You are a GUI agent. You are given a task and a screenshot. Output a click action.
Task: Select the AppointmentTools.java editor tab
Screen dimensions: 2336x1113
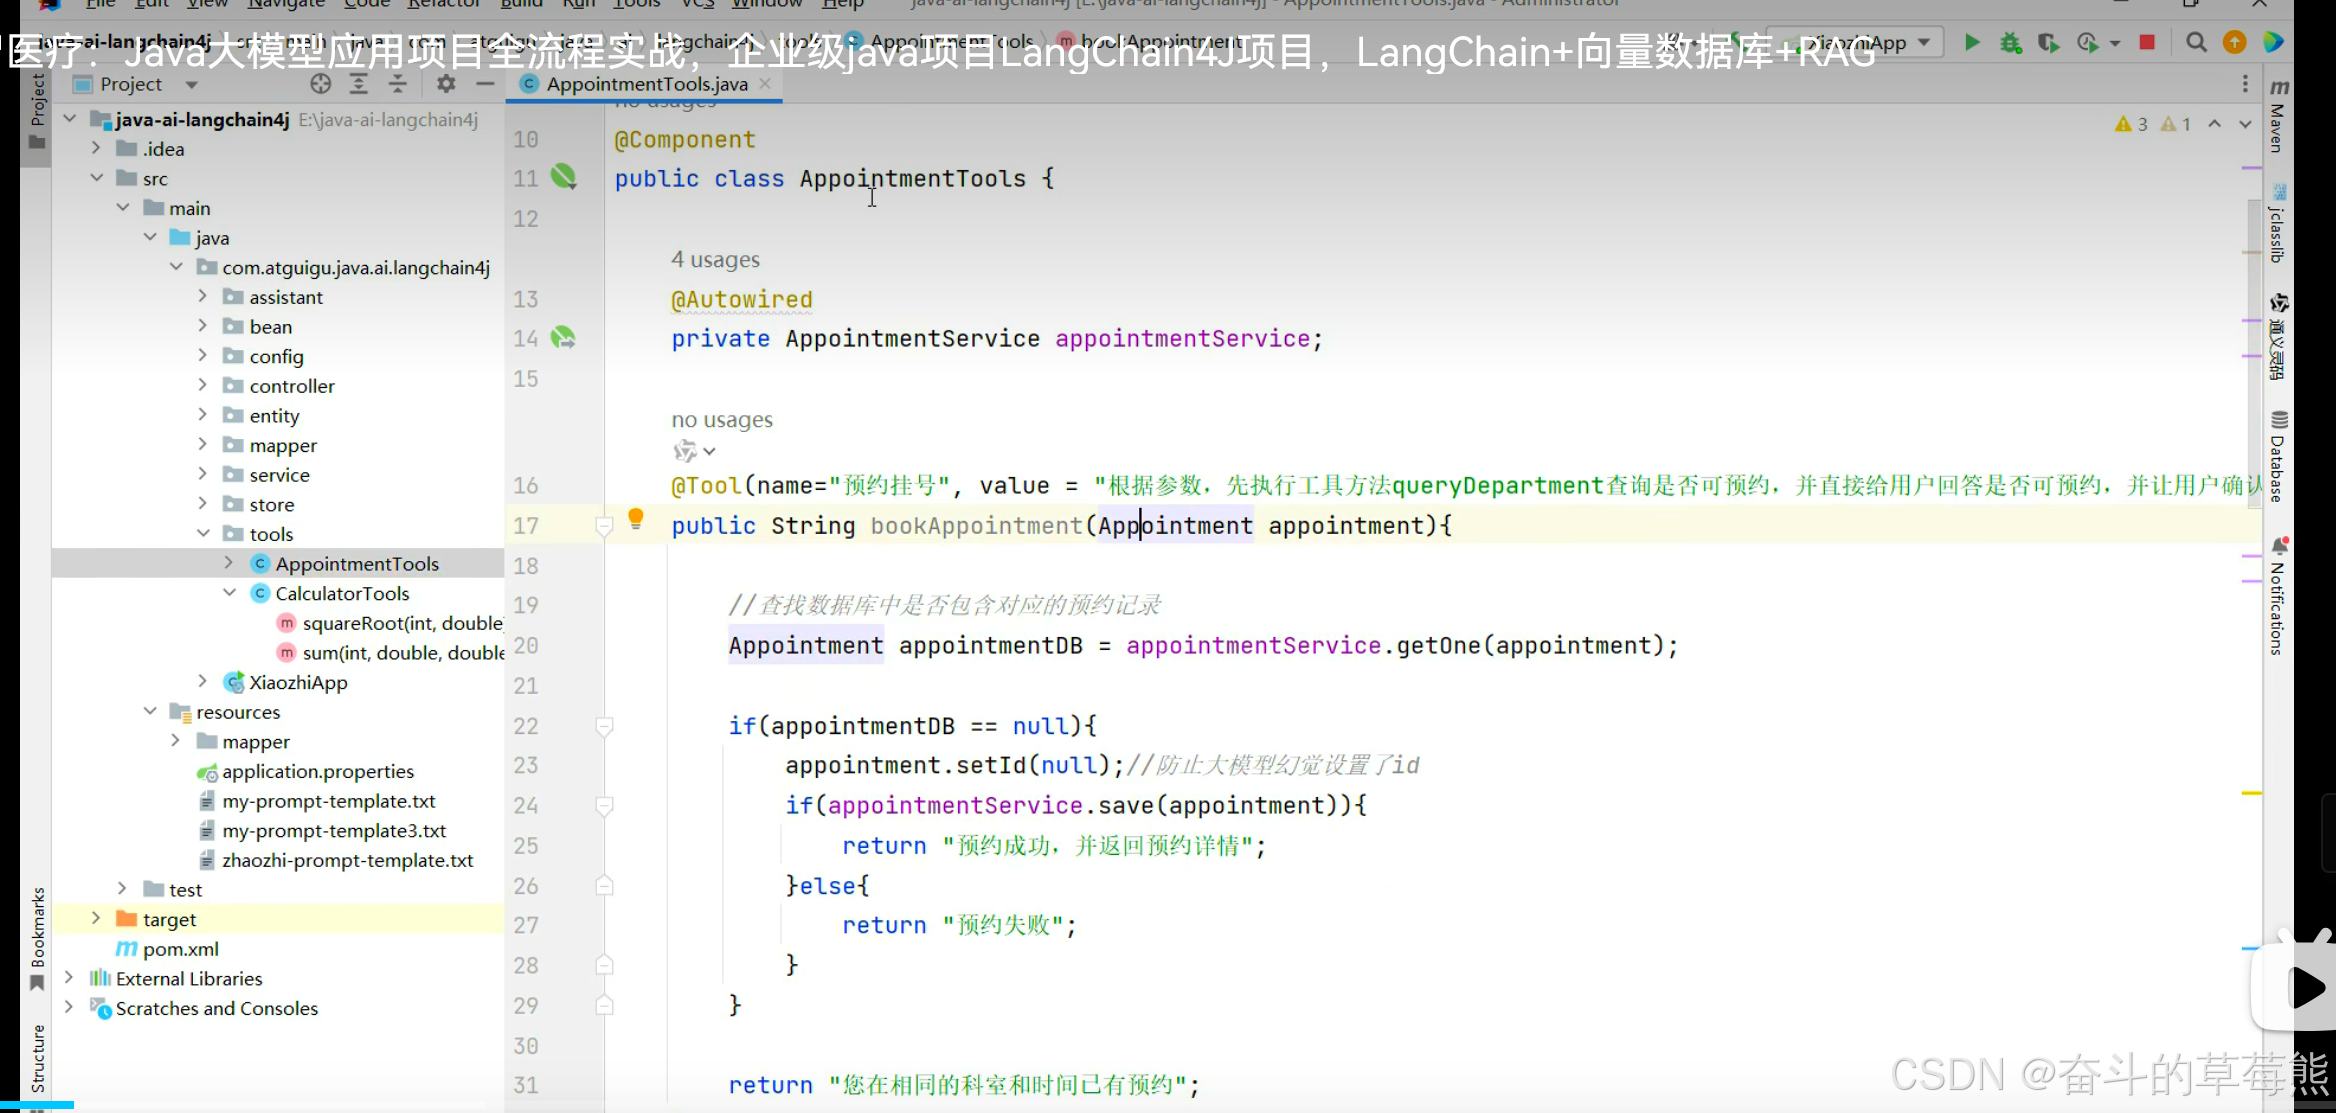(646, 84)
